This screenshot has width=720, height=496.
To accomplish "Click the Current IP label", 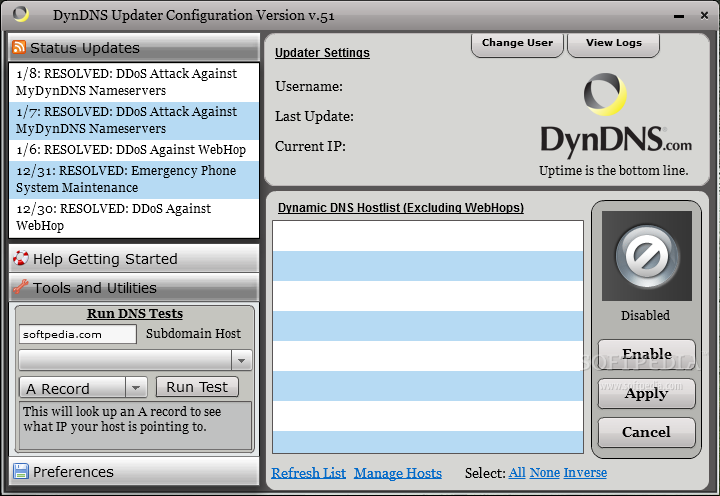I will (310, 146).
